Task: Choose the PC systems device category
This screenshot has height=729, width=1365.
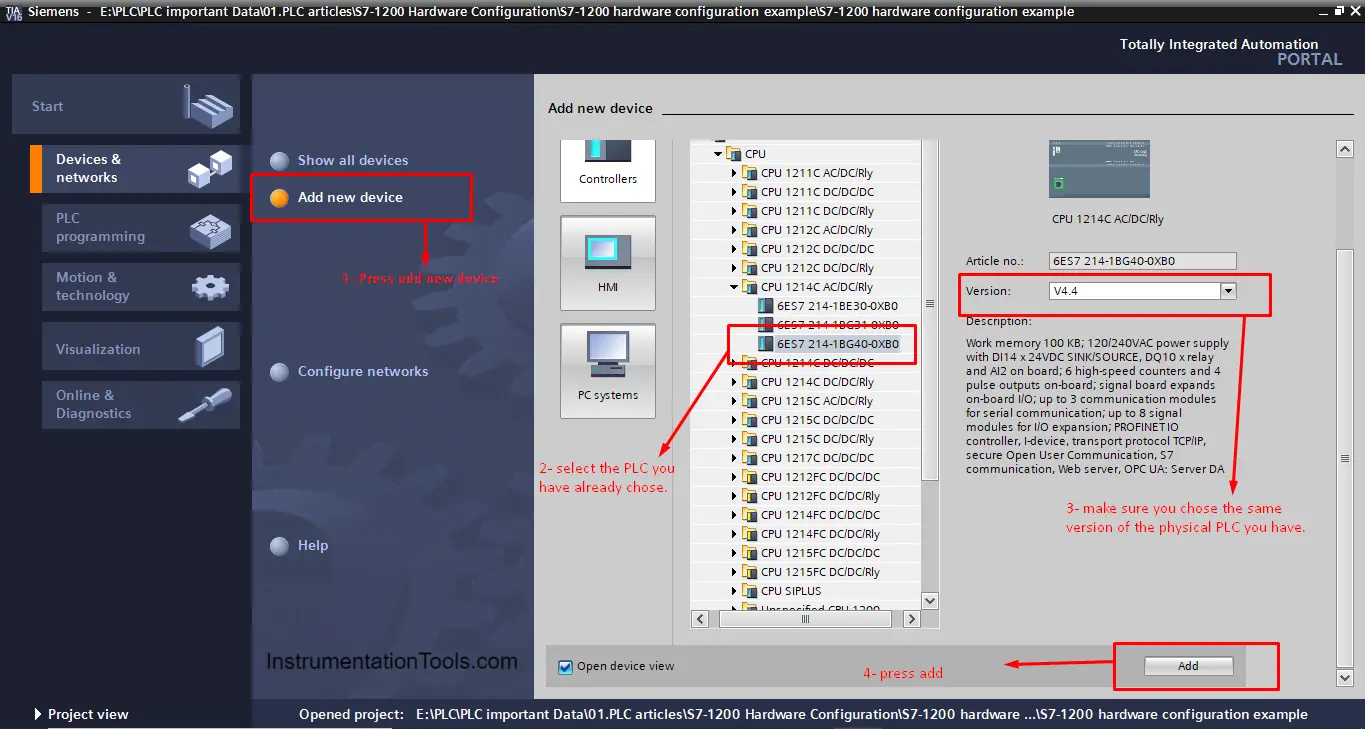Action: click(608, 369)
